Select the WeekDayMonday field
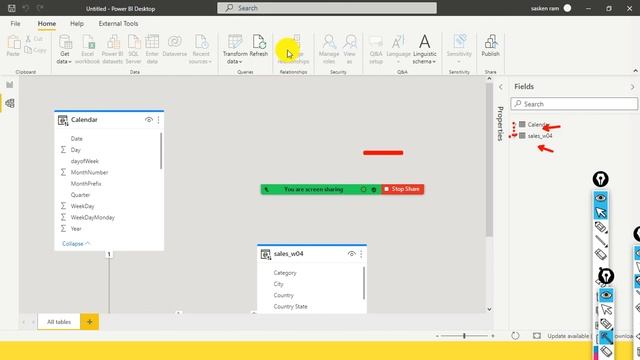 click(93, 218)
